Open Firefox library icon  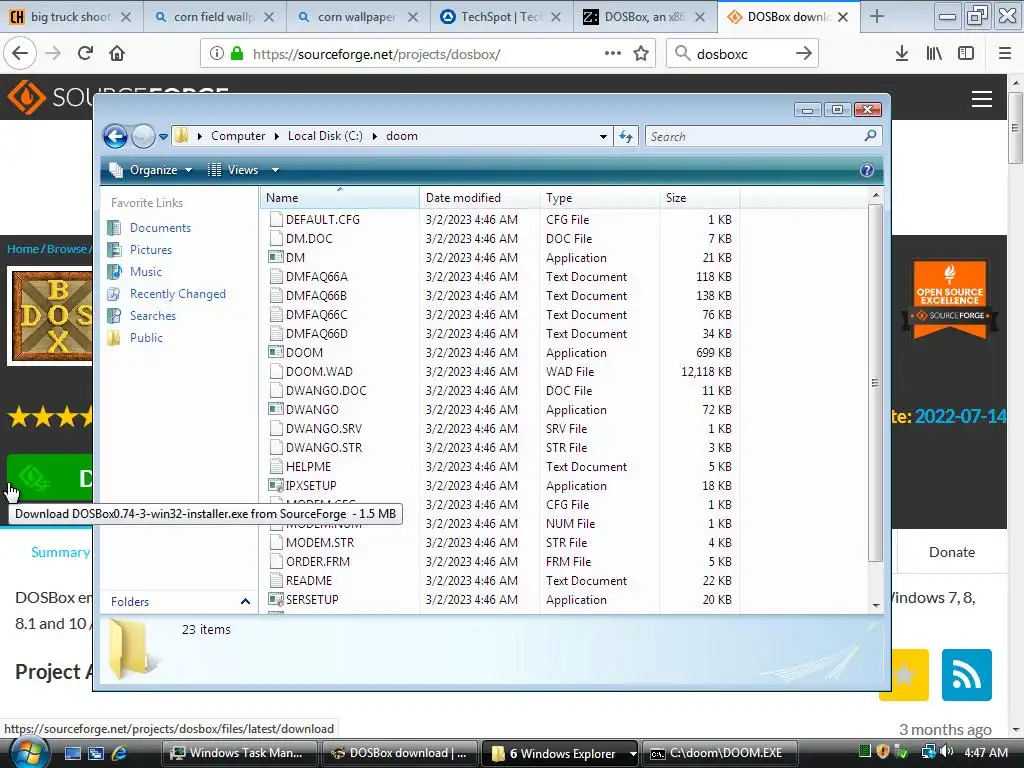934,54
